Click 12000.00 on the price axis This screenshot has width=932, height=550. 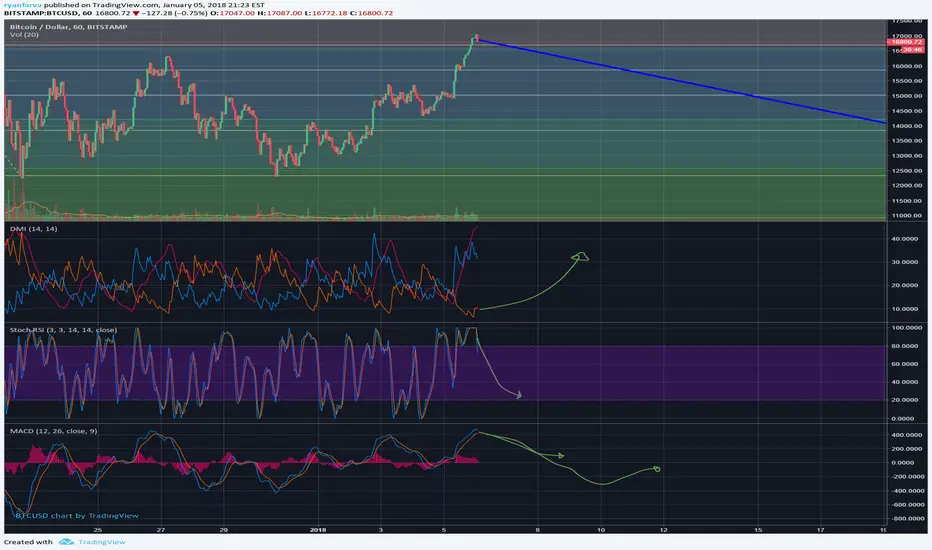pyautogui.click(x=906, y=186)
